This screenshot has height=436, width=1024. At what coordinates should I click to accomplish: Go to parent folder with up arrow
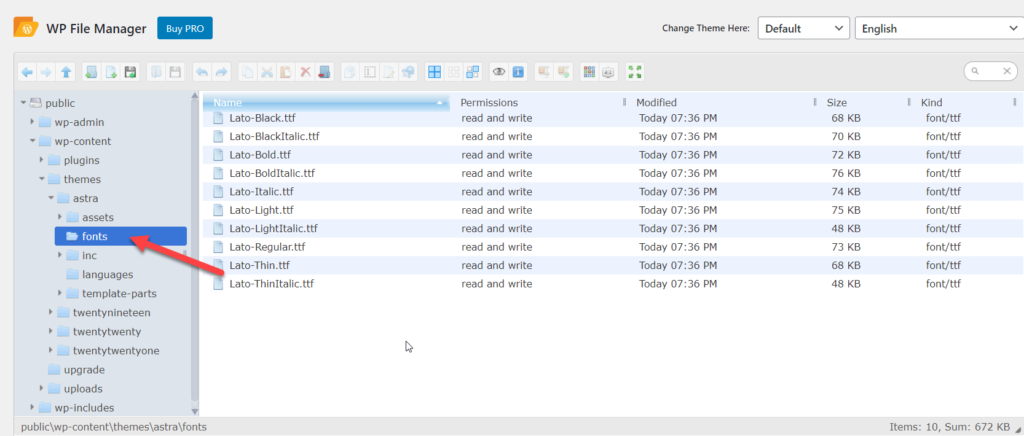tap(66, 72)
